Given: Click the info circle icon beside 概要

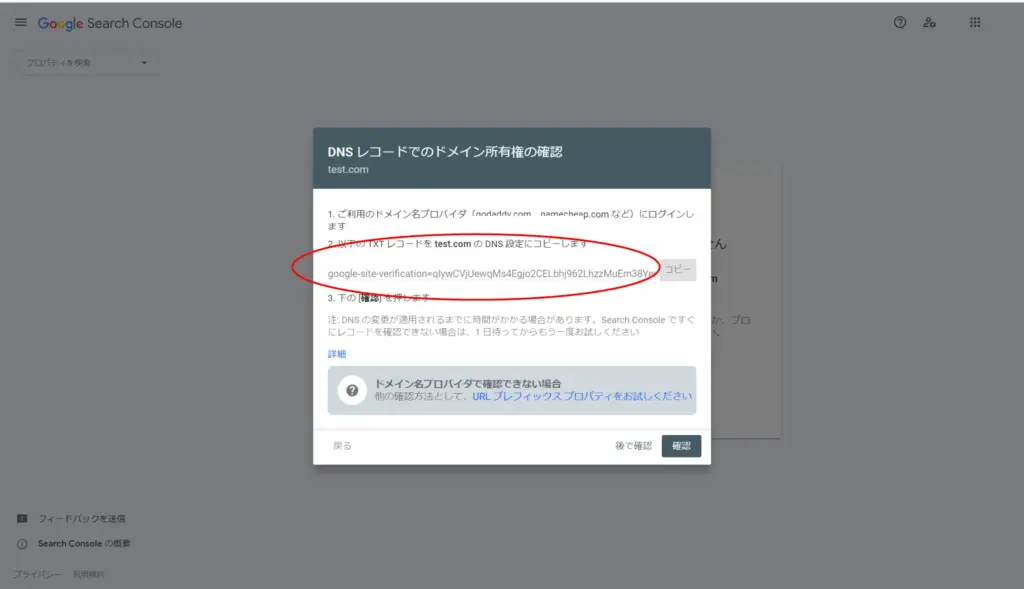Looking at the screenshot, I should (x=22, y=544).
